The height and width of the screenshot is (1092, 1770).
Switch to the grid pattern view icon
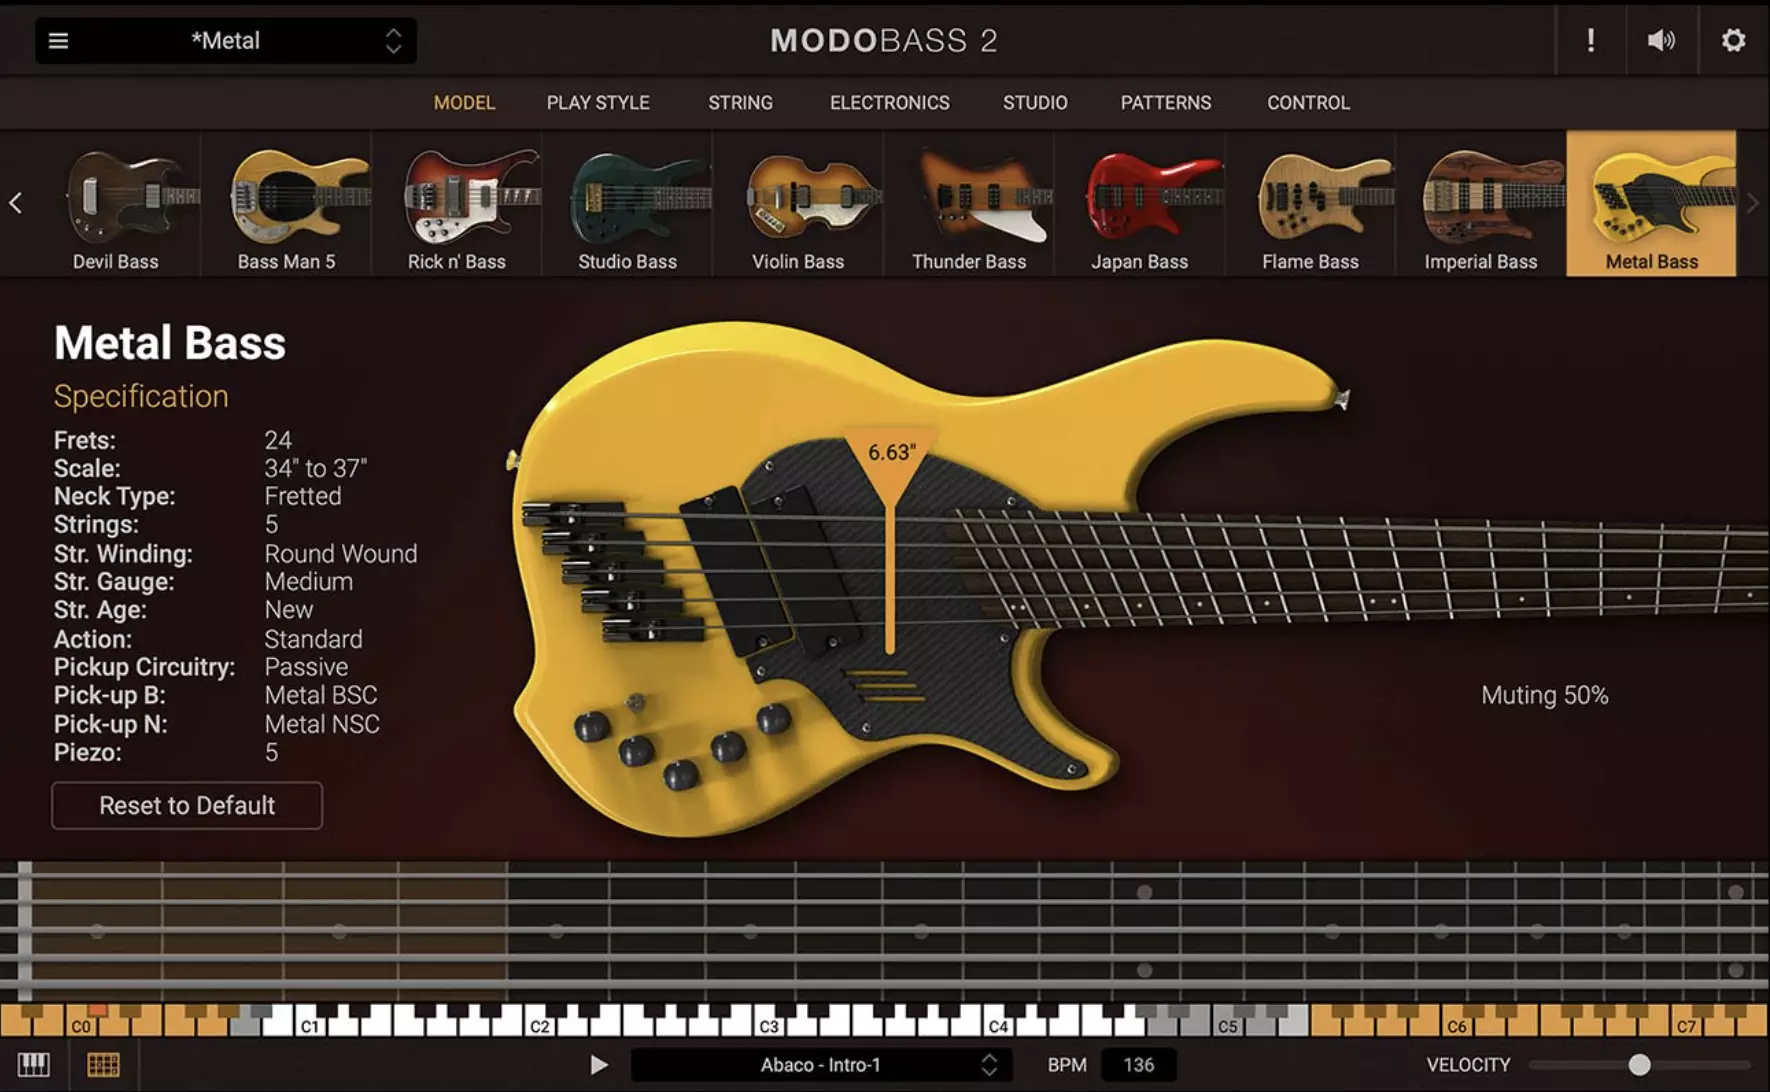click(x=103, y=1065)
